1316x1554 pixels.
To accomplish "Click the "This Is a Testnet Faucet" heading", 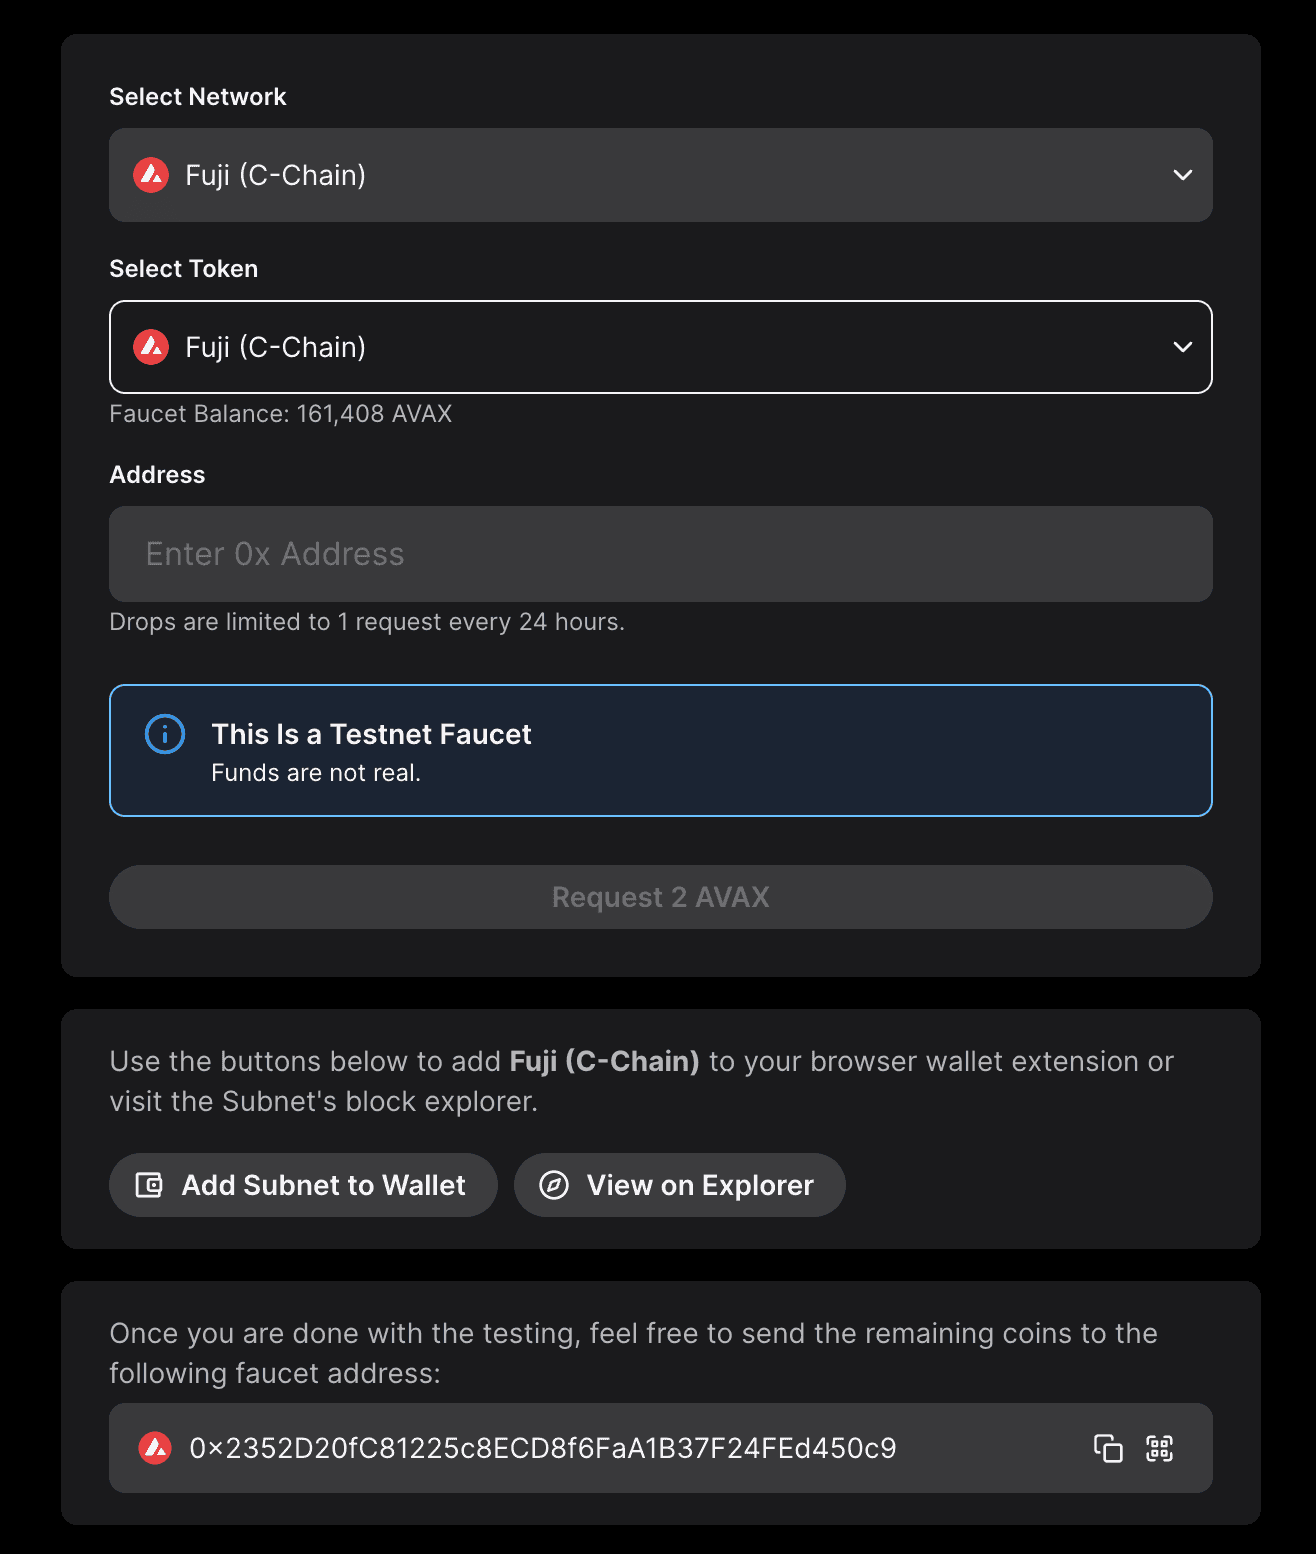I will pos(371,734).
